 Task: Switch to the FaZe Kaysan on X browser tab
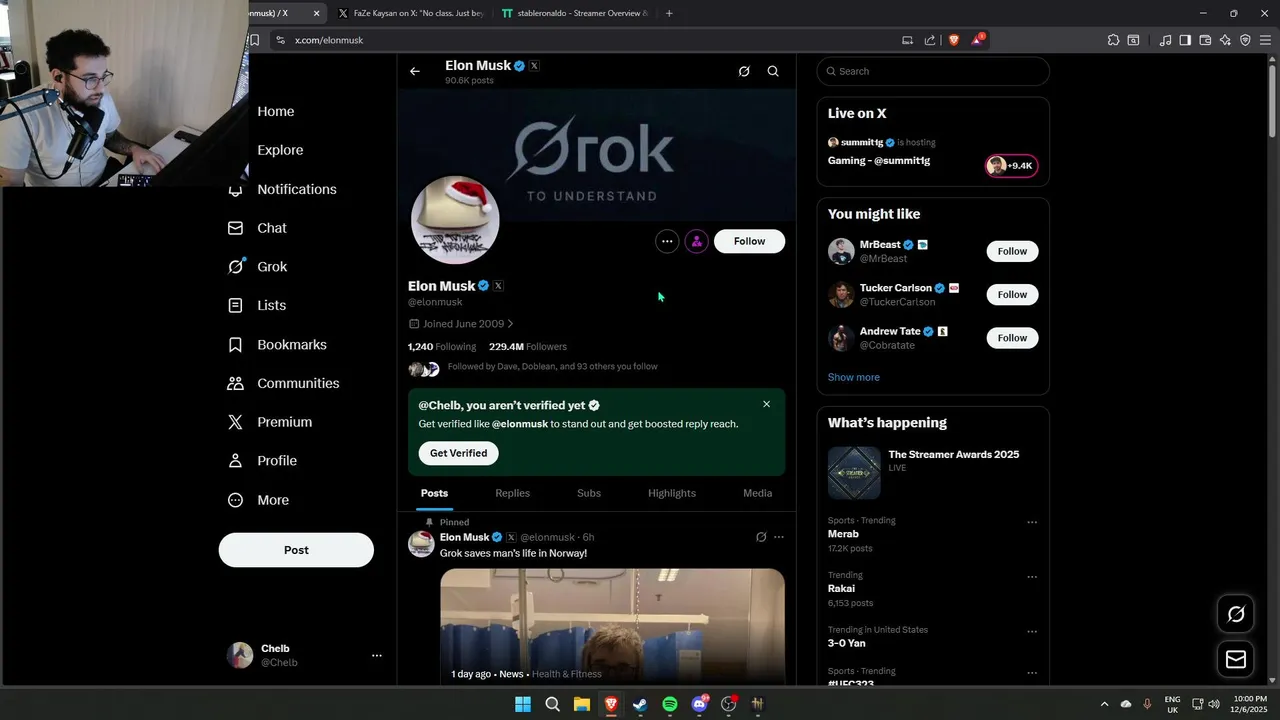tap(410, 13)
